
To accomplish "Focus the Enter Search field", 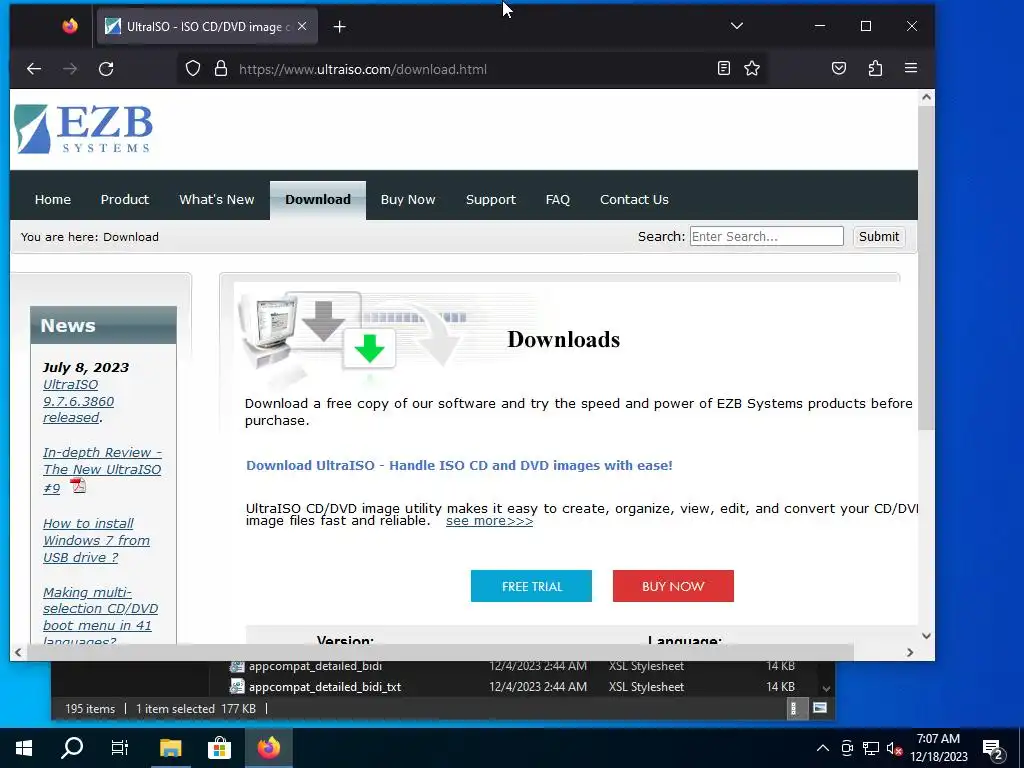I will point(767,236).
